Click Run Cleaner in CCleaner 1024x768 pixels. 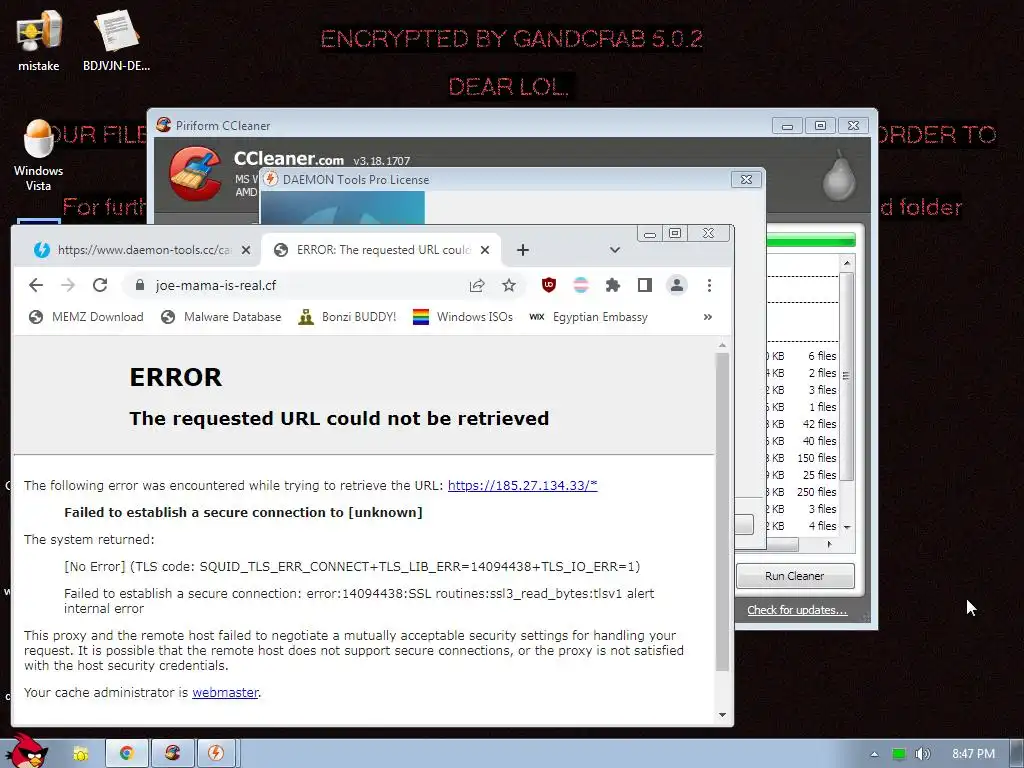(795, 576)
